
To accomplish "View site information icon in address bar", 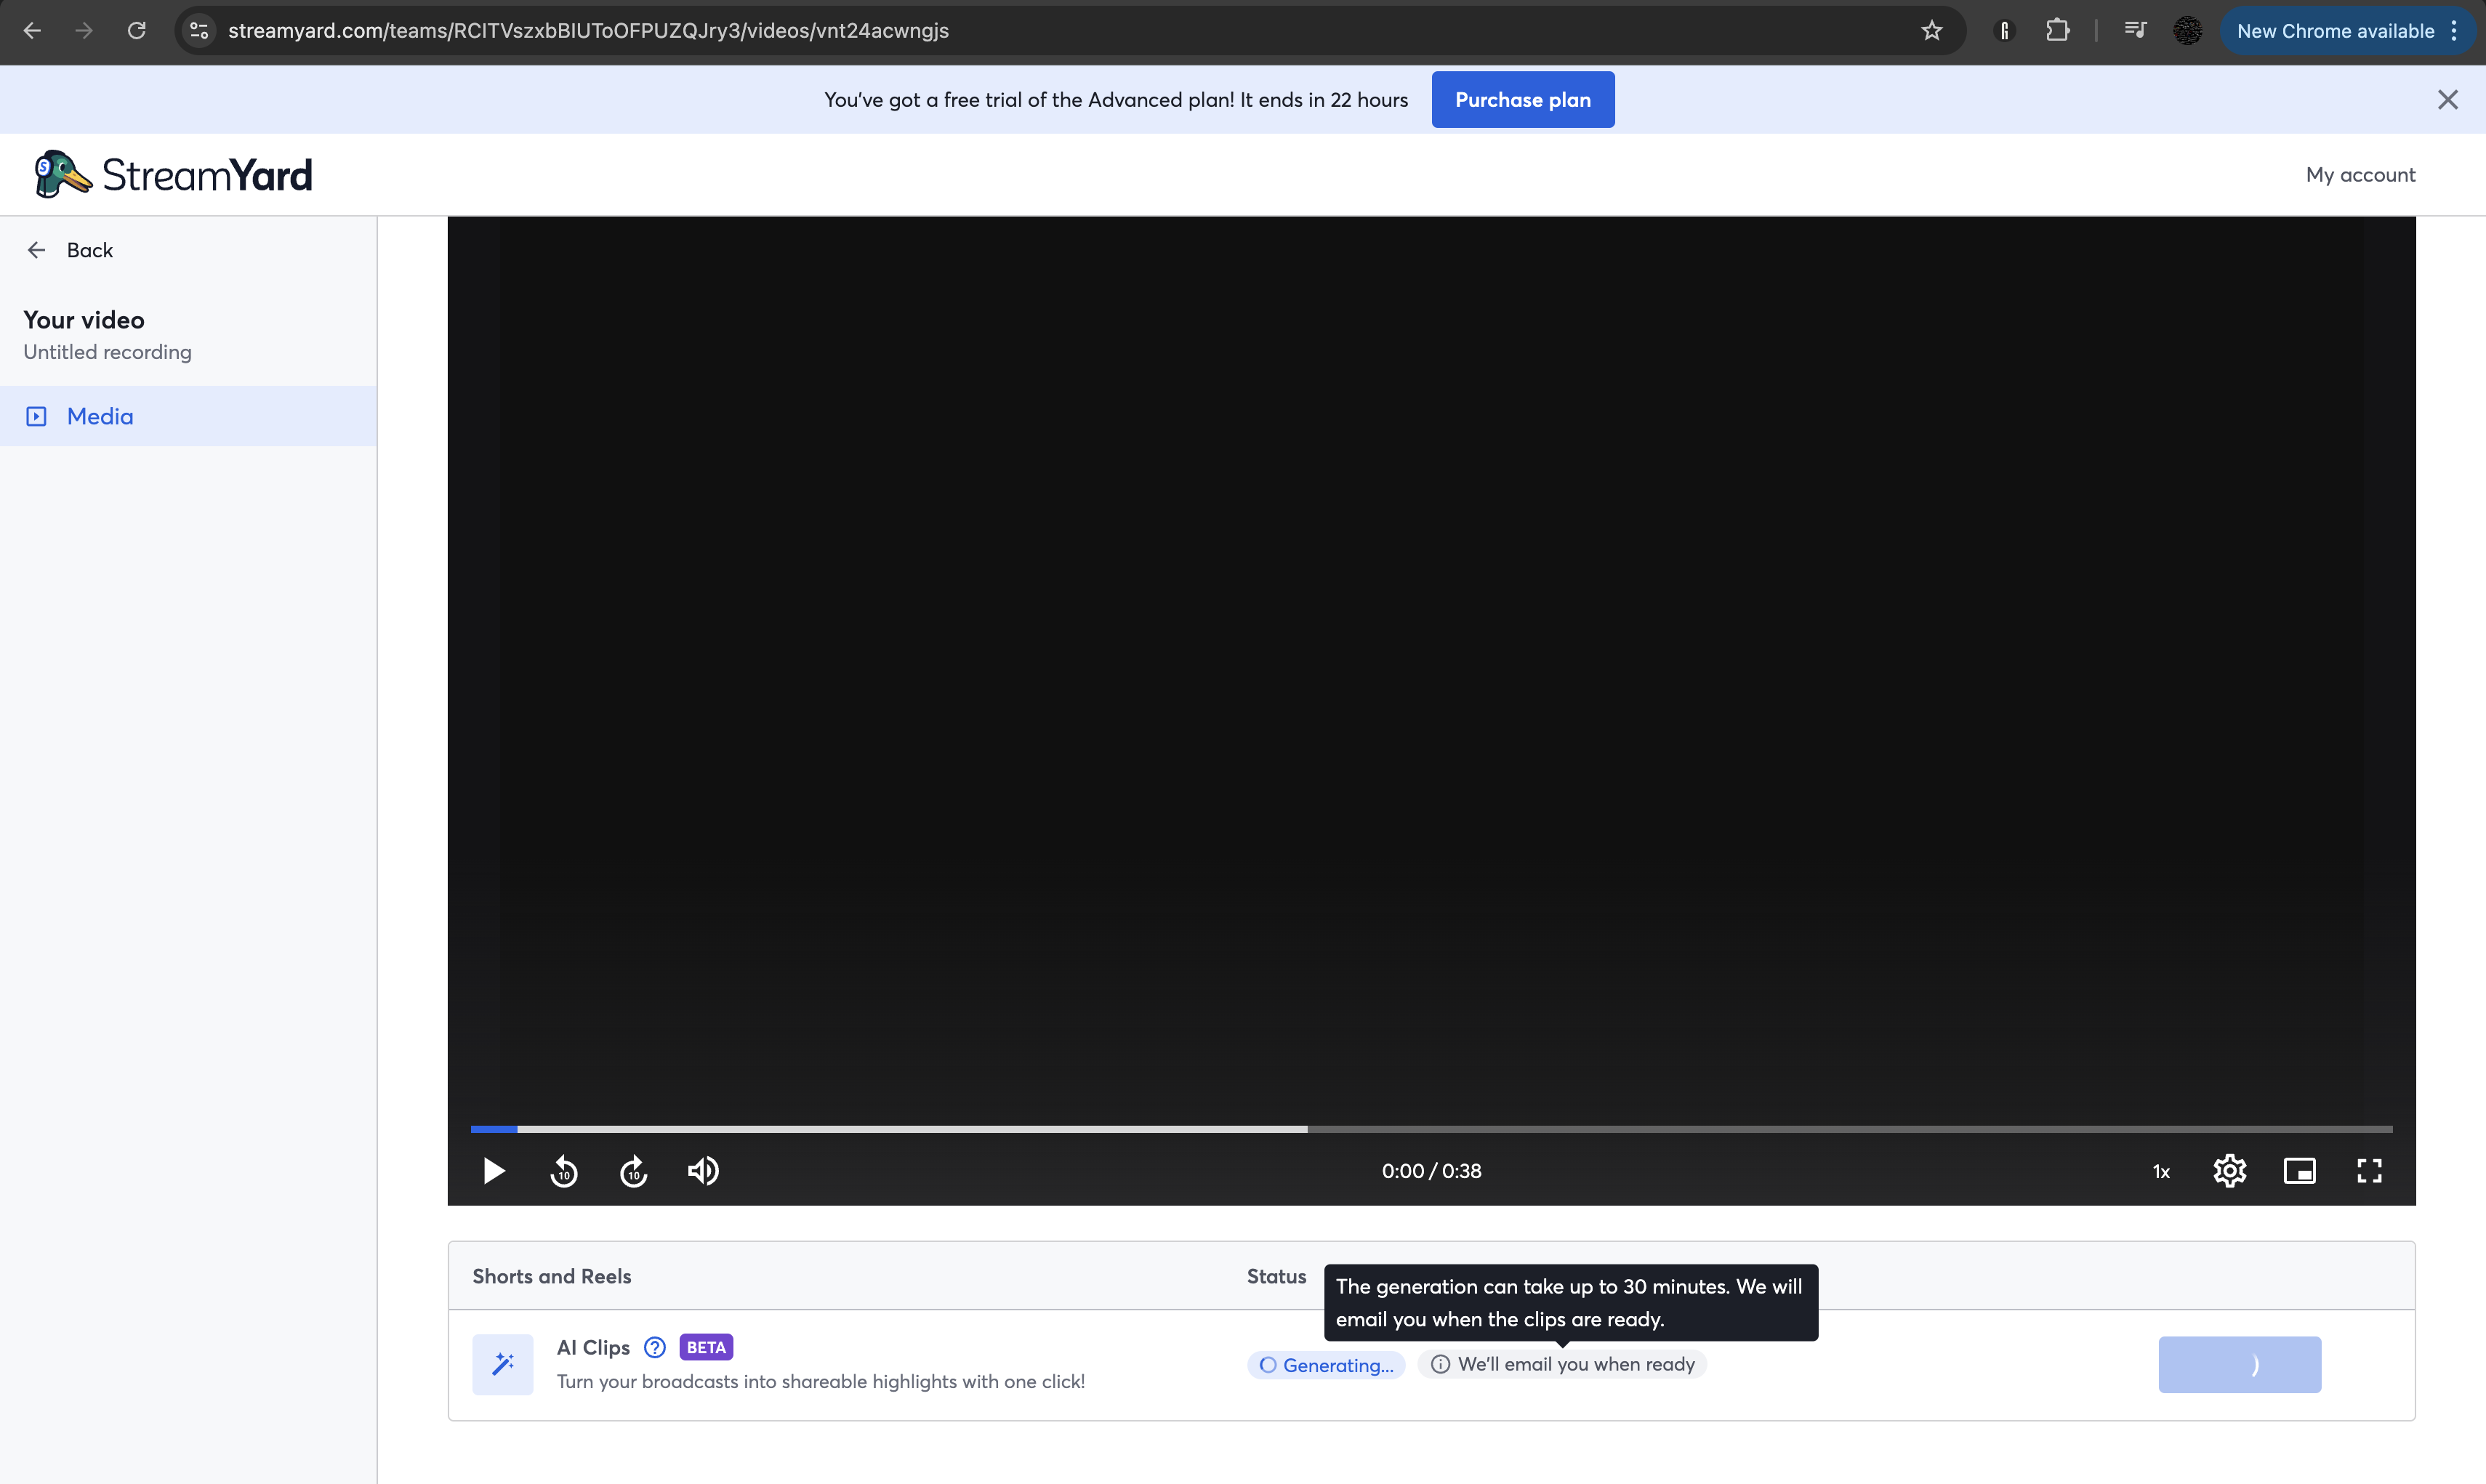I will pyautogui.click(x=200, y=31).
